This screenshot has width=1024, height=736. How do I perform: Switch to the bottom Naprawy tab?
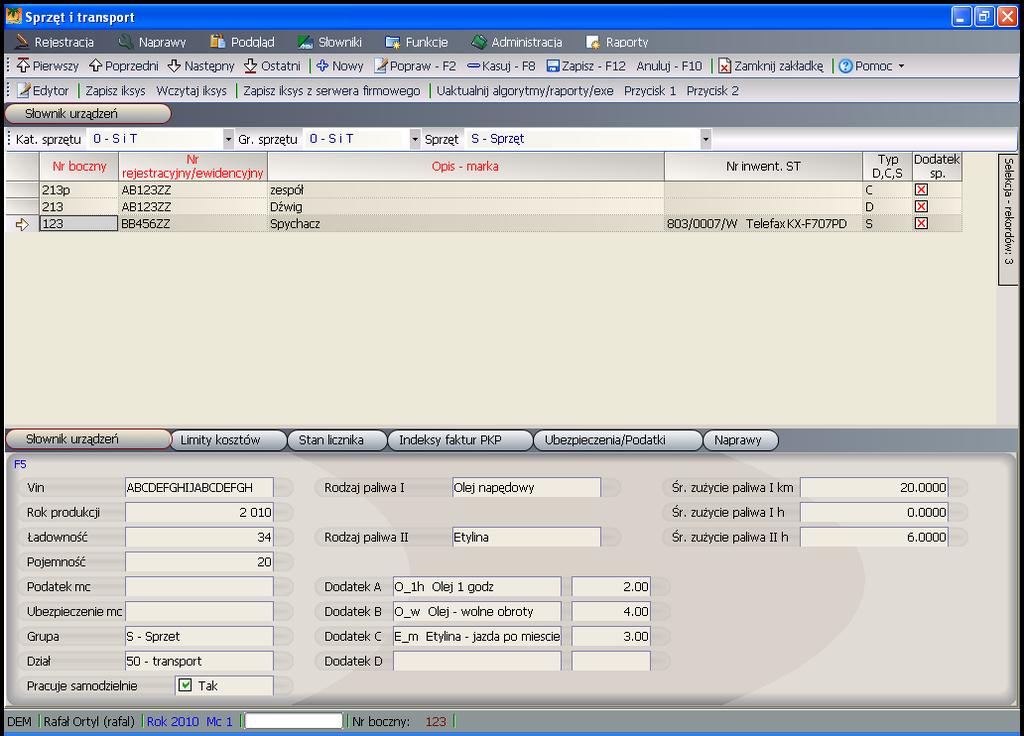[x=741, y=440]
